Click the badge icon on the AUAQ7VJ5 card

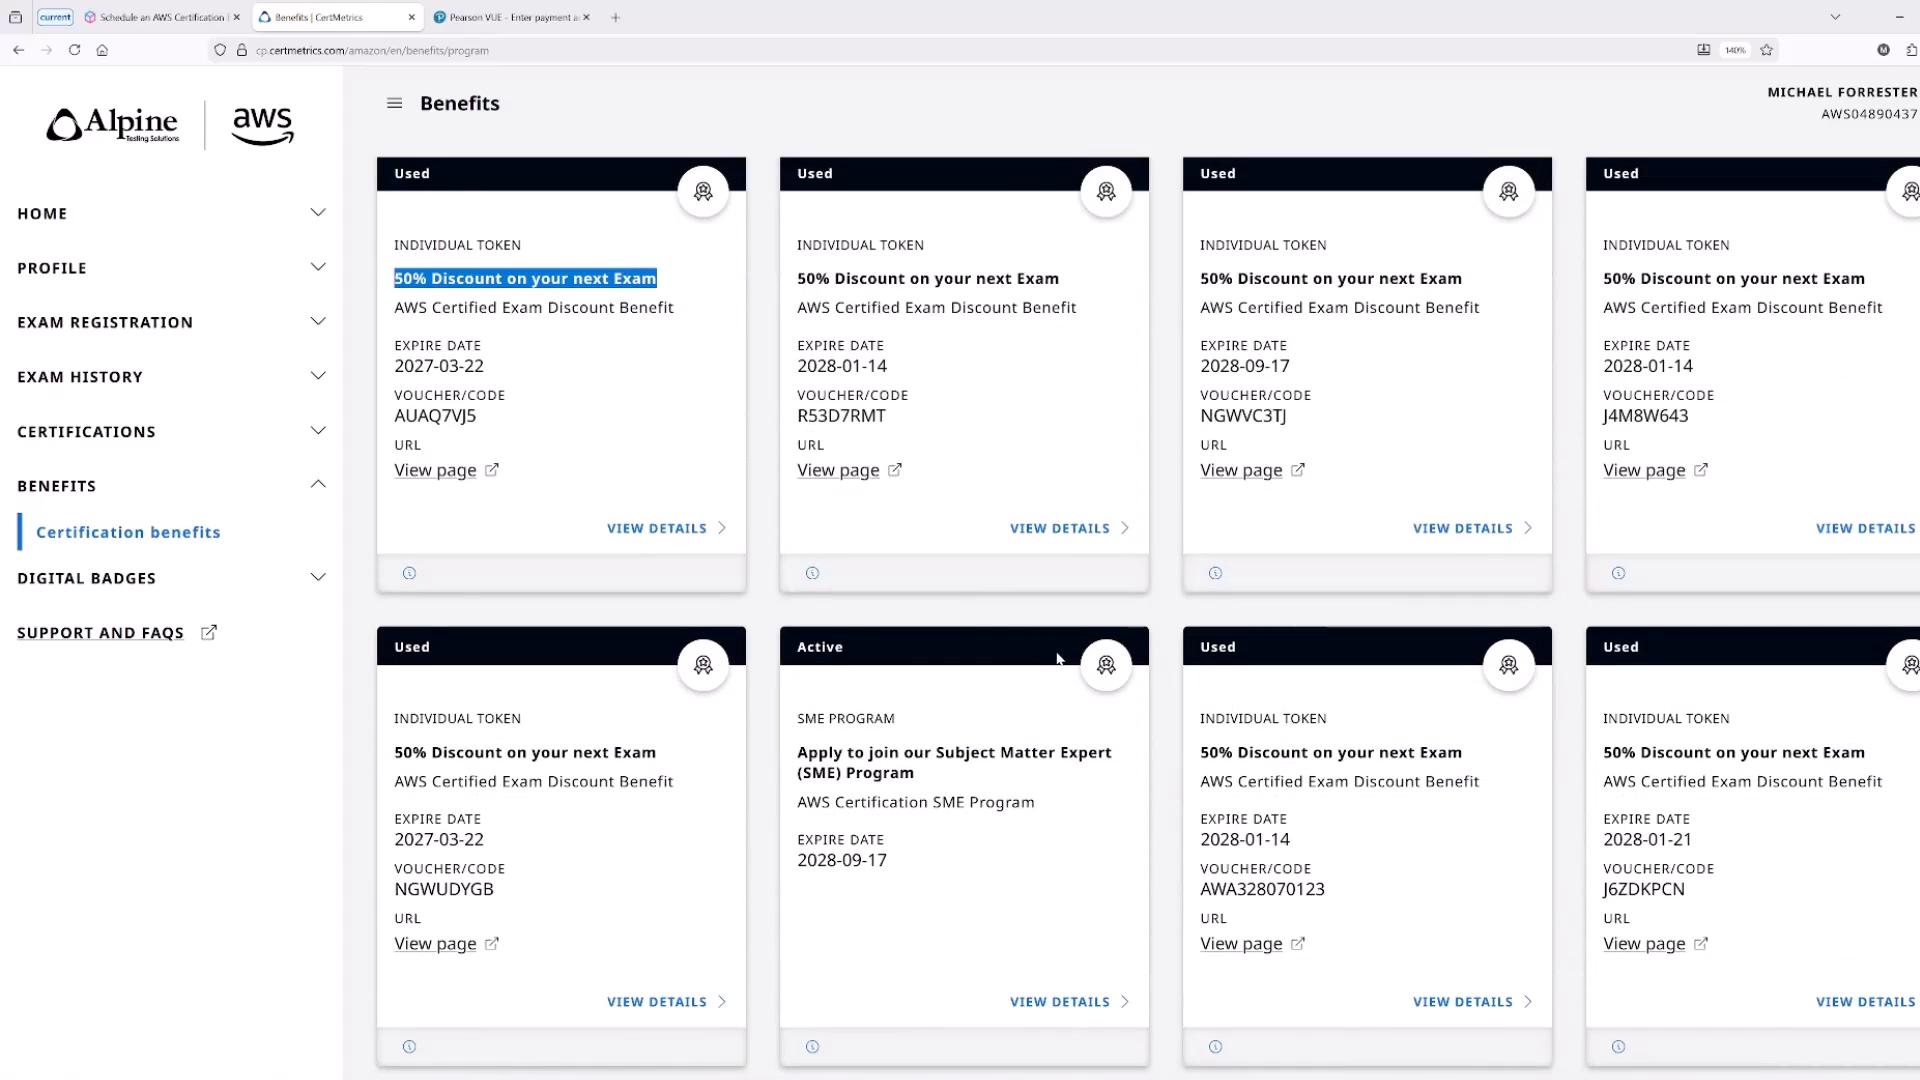click(703, 191)
